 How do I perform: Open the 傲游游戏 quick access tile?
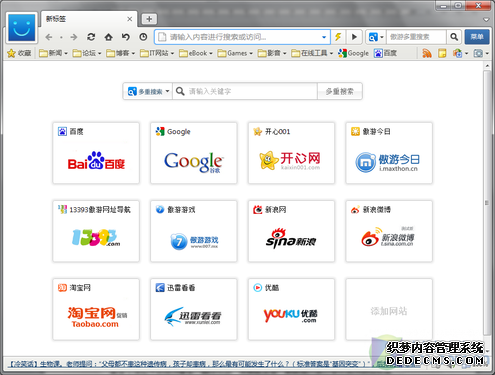pos(194,231)
